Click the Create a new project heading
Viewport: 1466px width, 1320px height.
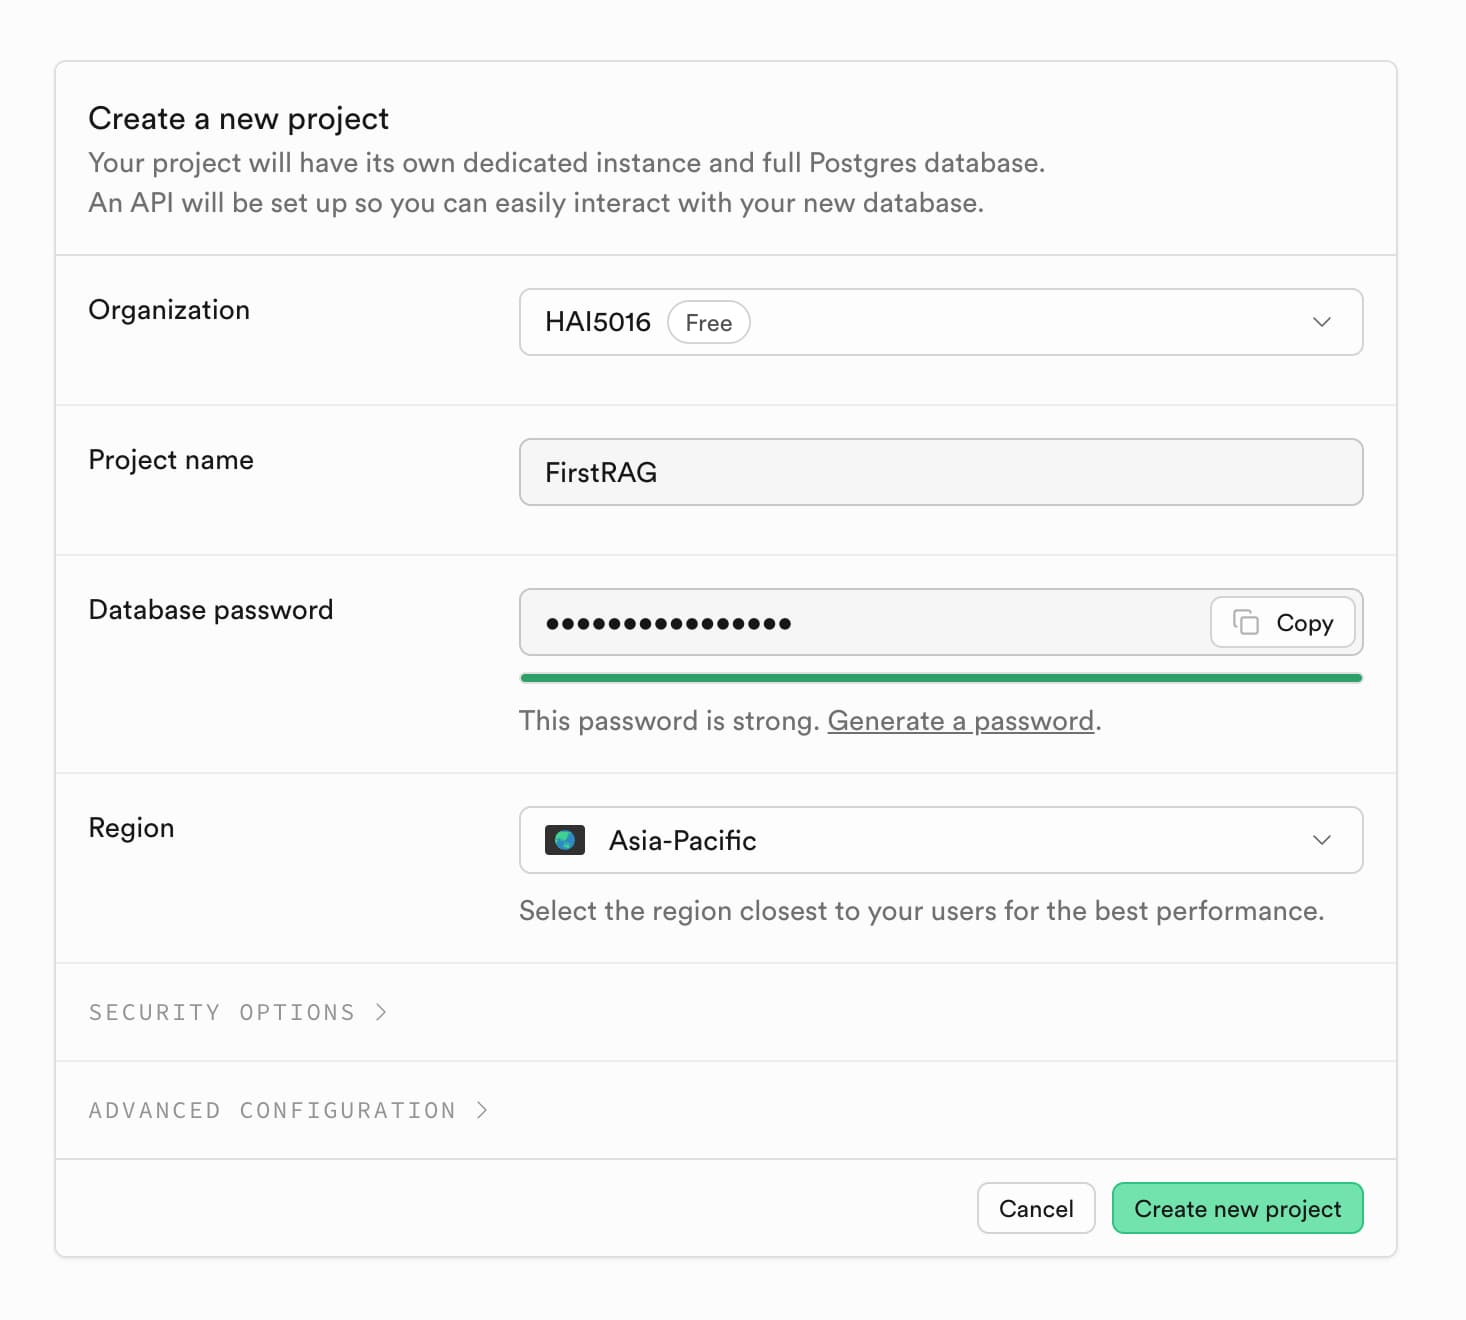(x=238, y=118)
